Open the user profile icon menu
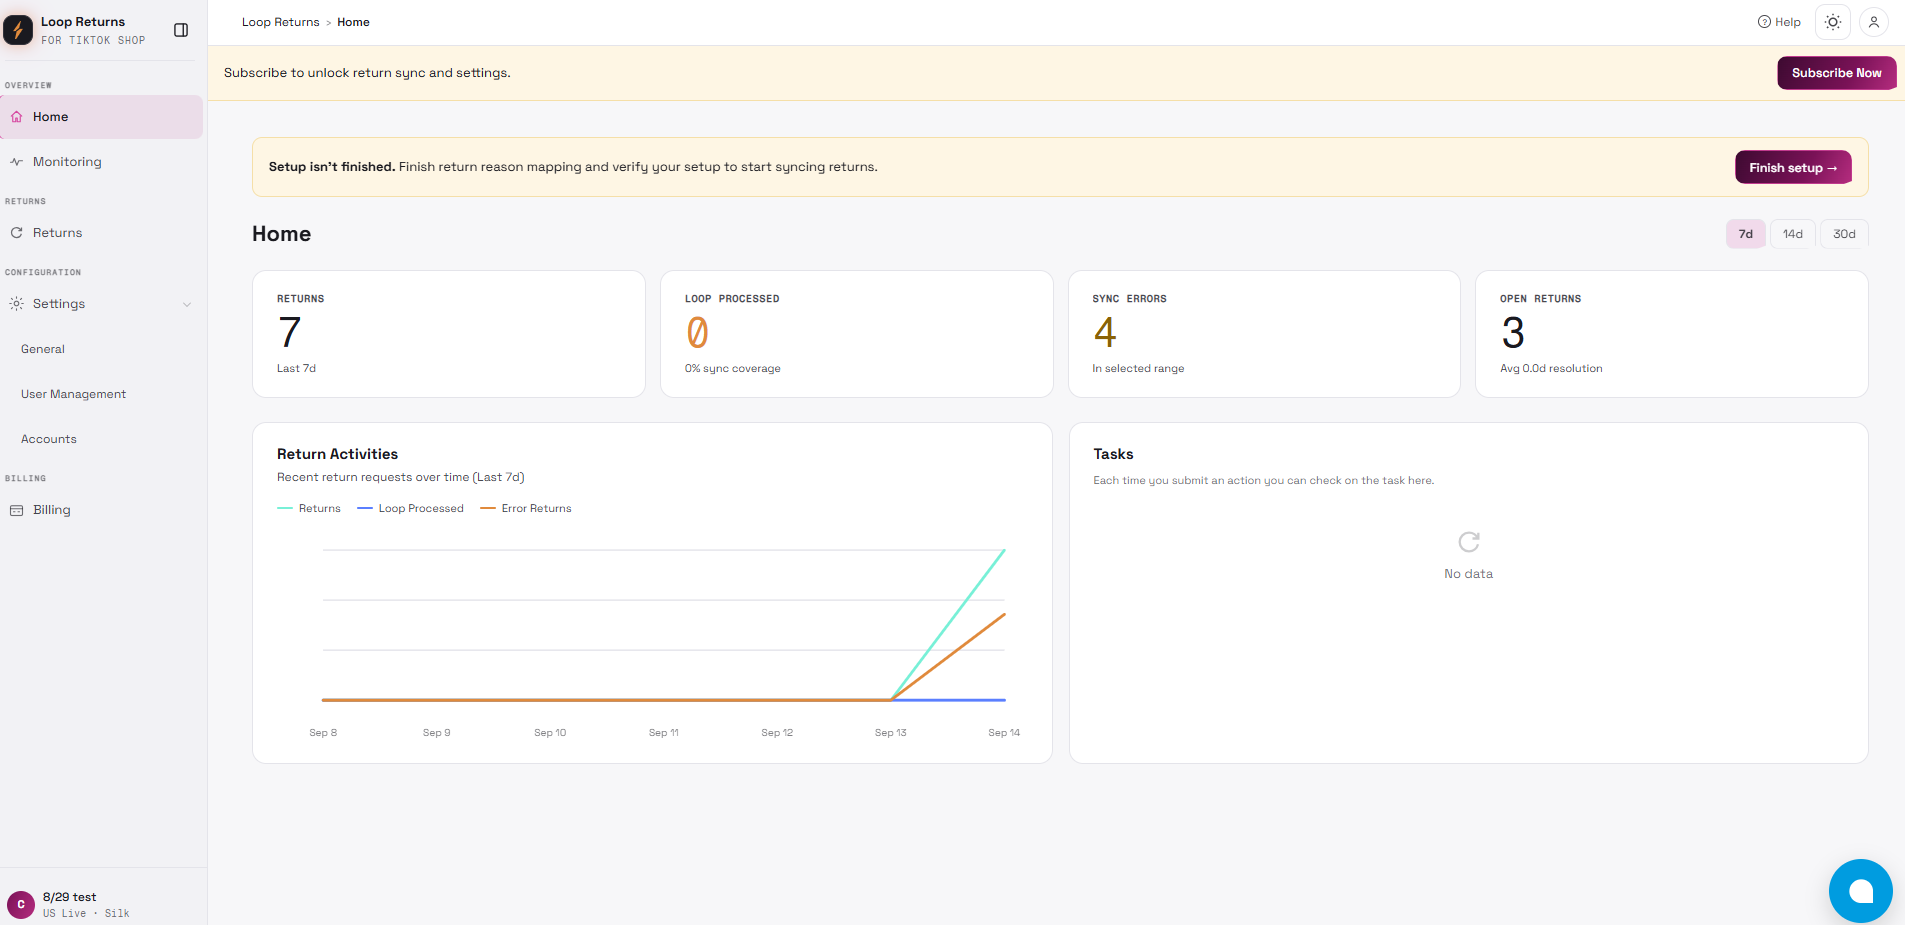1905x925 pixels. pos(1874,22)
